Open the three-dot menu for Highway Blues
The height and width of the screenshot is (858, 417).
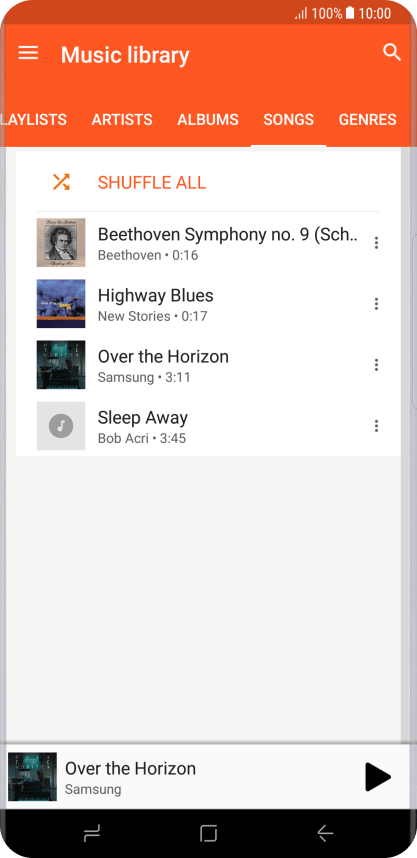(x=376, y=304)
